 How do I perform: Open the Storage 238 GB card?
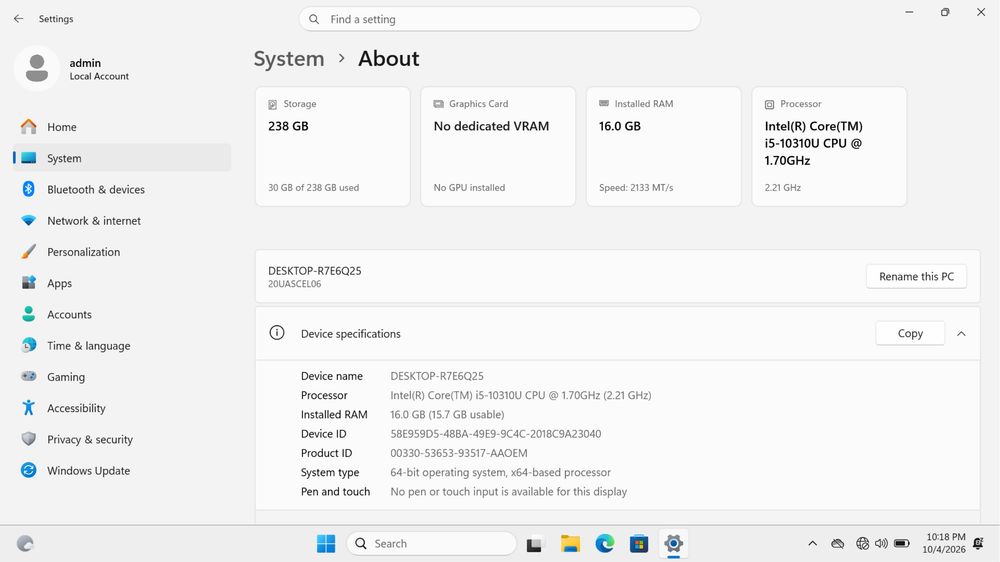coord(332,147)
